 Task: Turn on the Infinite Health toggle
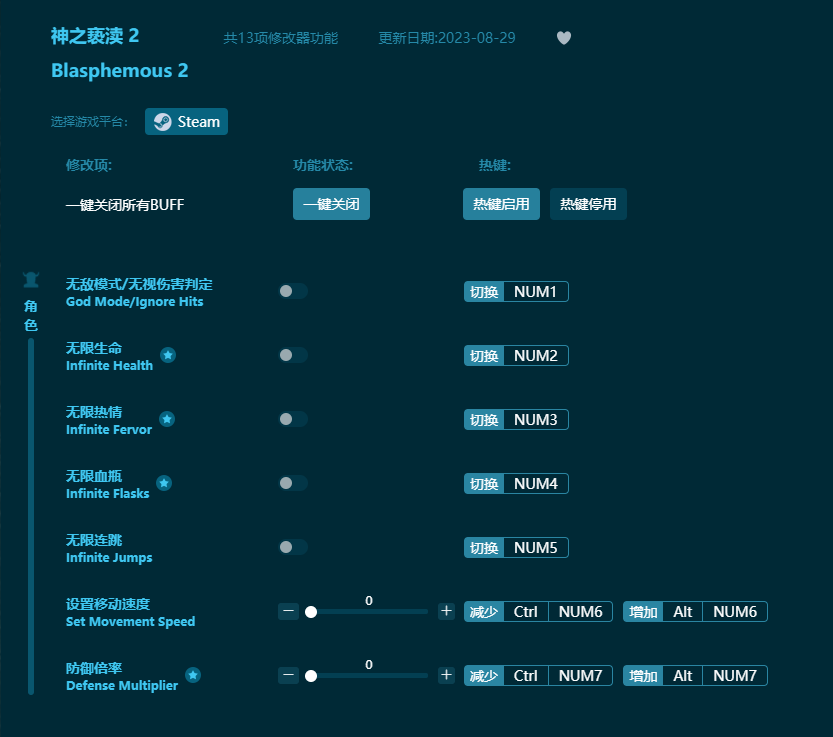pyautogui.click(x=293, y=355)
